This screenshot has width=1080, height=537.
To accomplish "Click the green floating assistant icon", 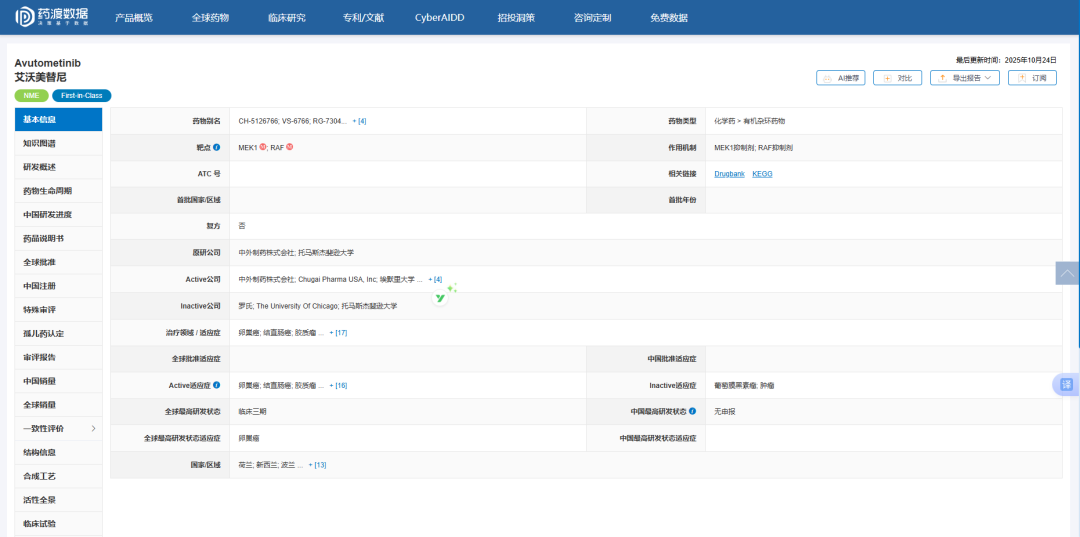I will [441, 297].
